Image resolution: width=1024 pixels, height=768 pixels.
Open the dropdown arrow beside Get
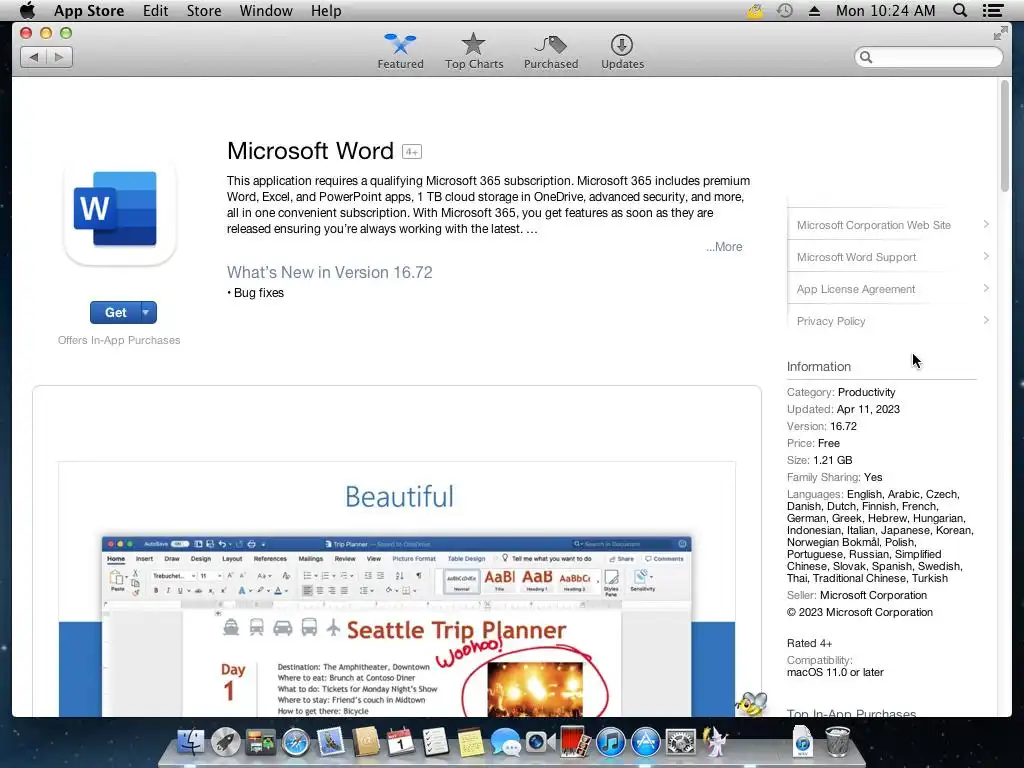click(x=148, y=313)
